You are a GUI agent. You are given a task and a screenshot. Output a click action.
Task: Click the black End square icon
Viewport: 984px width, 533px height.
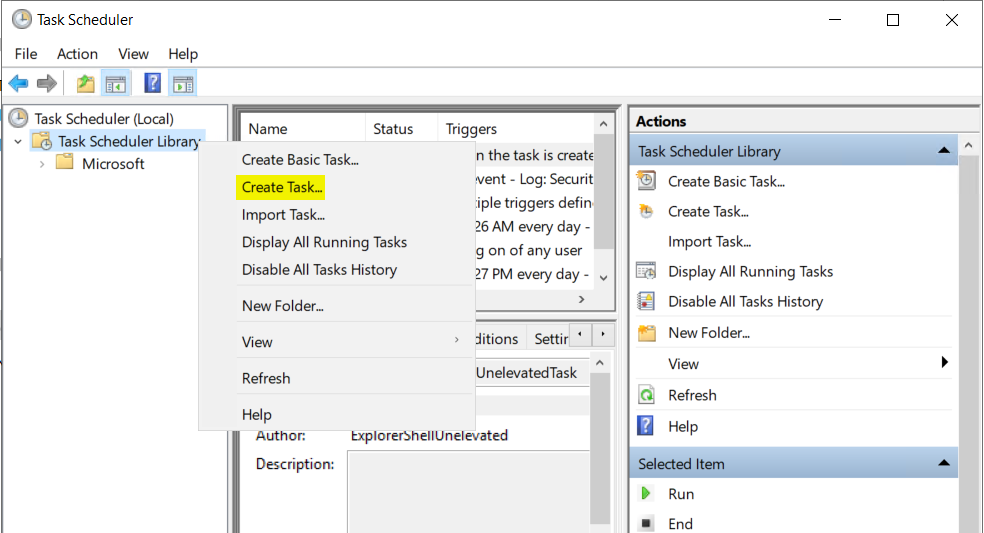click(x=646, y=522)
